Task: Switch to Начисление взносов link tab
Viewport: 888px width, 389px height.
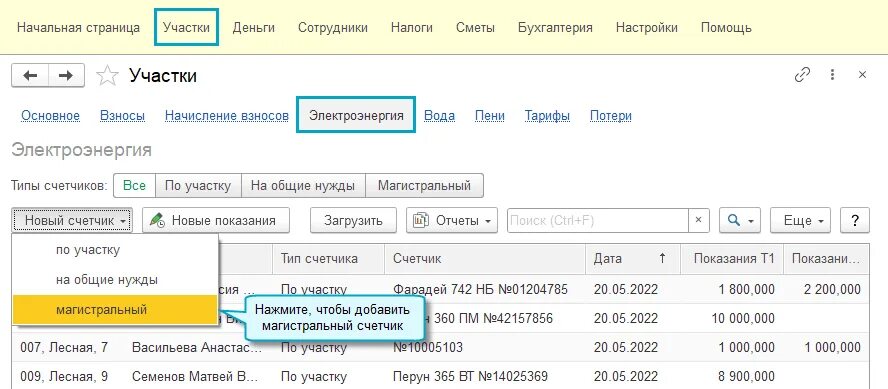Action: [227, 116]
